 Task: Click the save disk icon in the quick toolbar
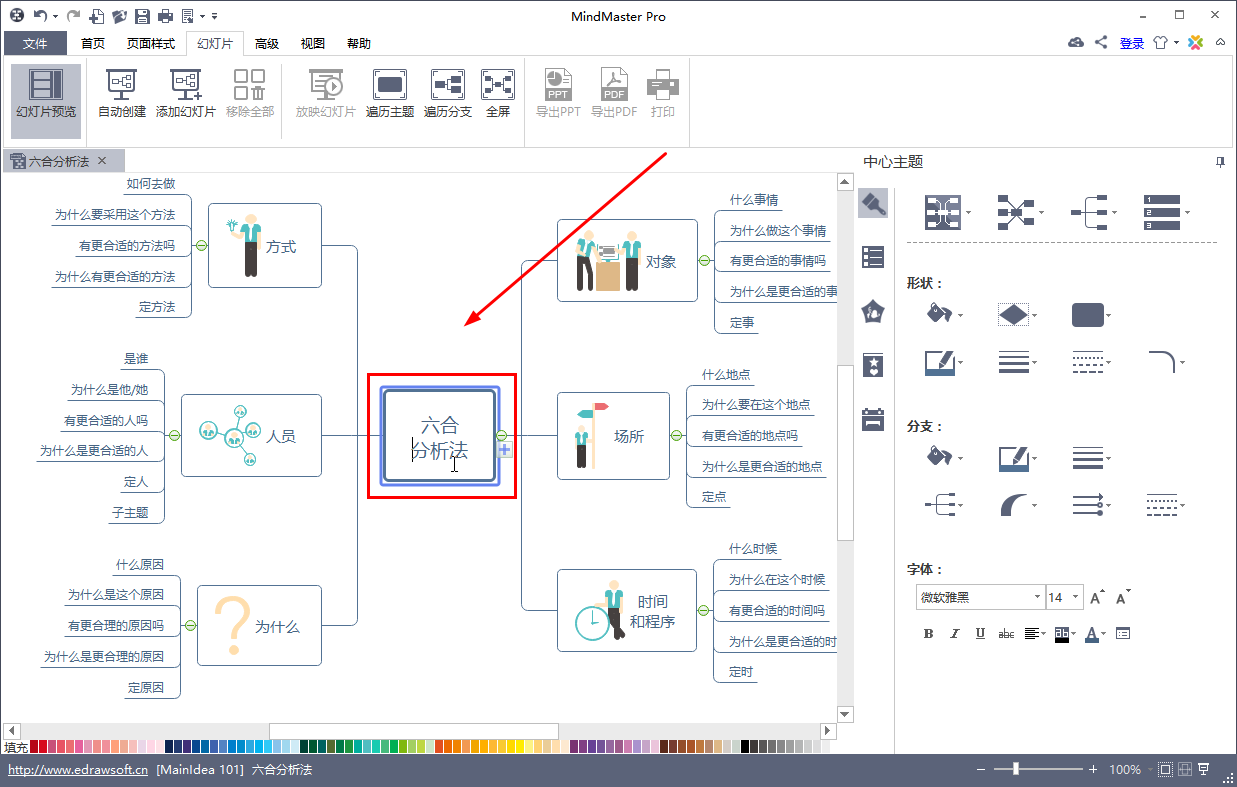[x=142, y=16]
